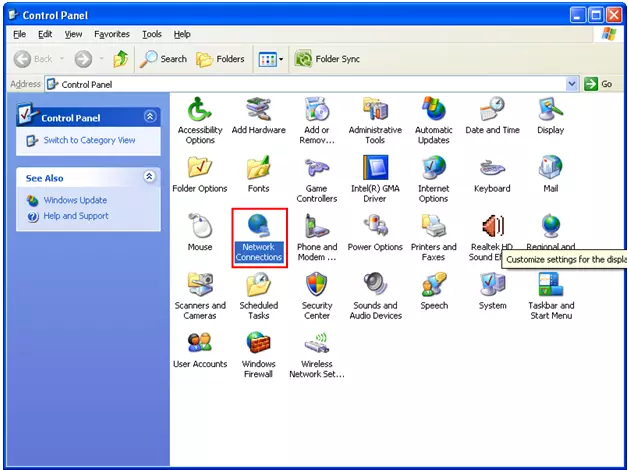This screenshot has width=628, height=470.
Task: Click the Forward arrow button
Action: [83, 59]
